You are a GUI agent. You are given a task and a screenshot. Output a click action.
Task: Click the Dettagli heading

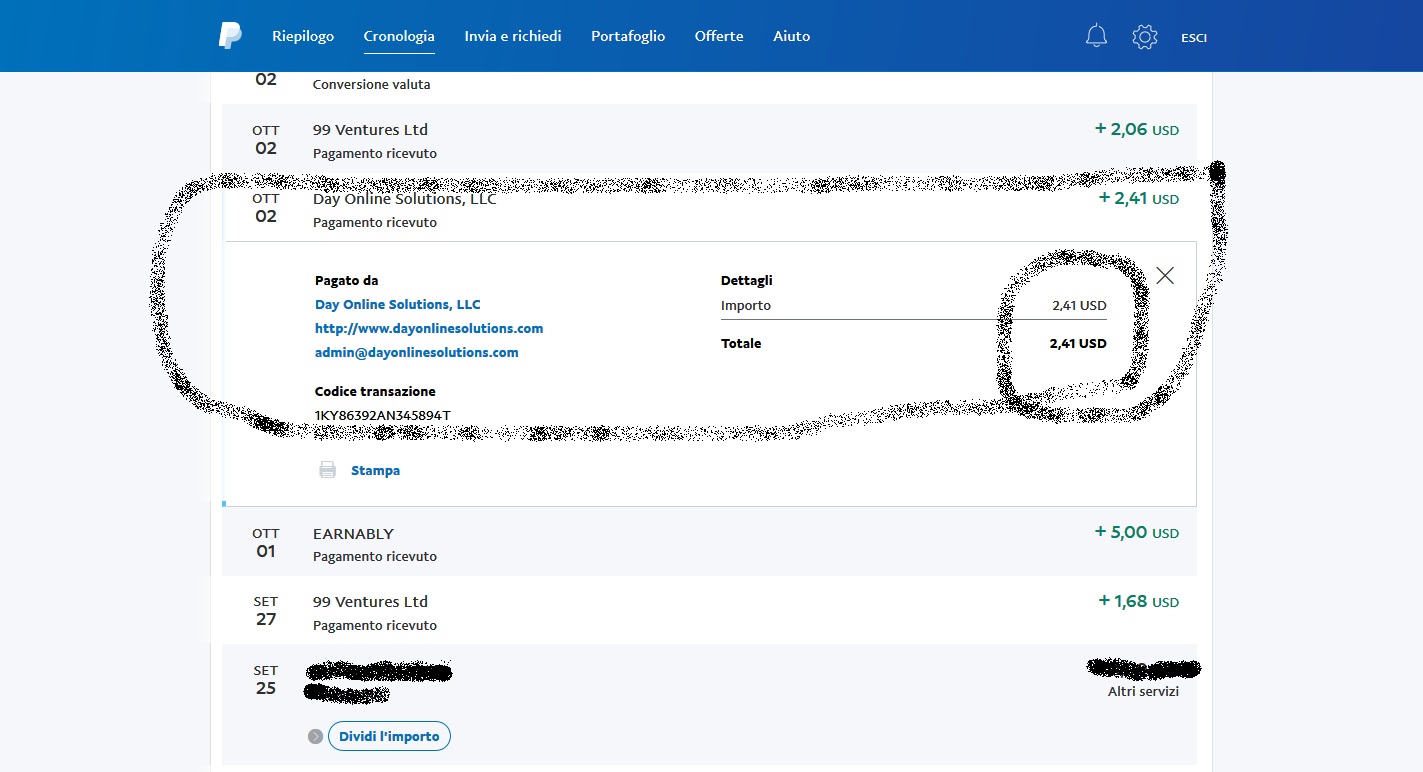pyautogui.click(x=747, y=280)
